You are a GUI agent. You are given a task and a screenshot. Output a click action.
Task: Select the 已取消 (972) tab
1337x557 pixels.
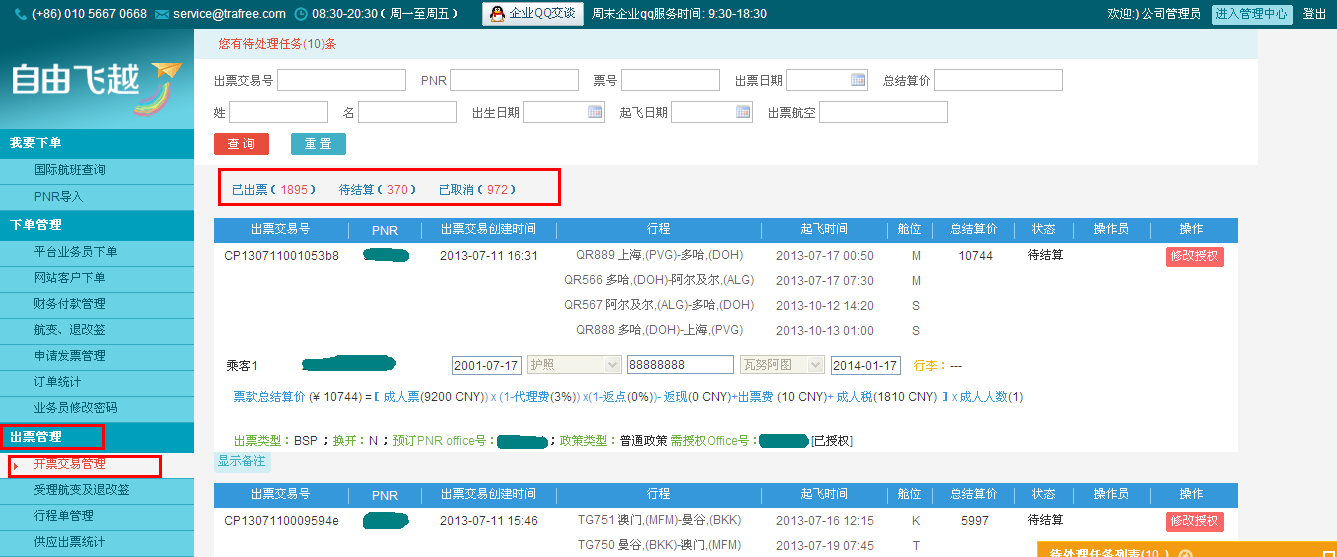(x=477, y=189)
